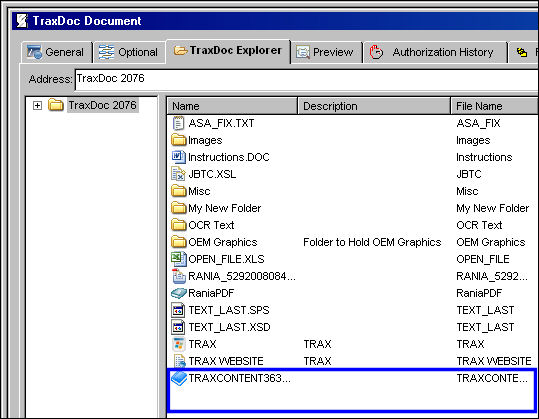Switch to the Preview tab

[327, 52]
